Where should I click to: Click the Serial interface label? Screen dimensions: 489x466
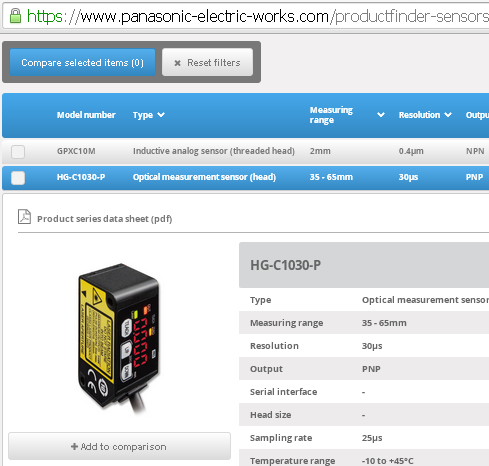[284, 392]
